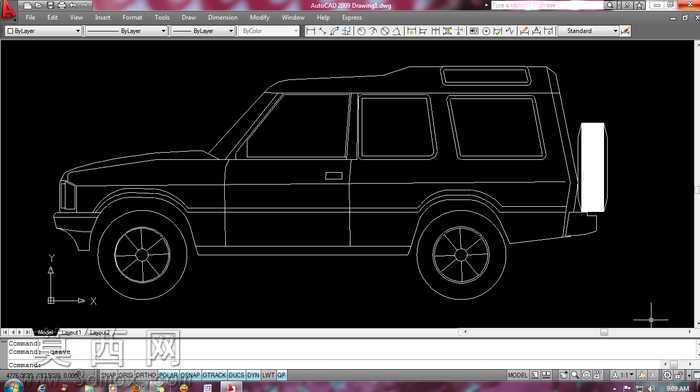The image size is (700, 392).
Task: Click the search binoculars icon
Action: point(610,5)
